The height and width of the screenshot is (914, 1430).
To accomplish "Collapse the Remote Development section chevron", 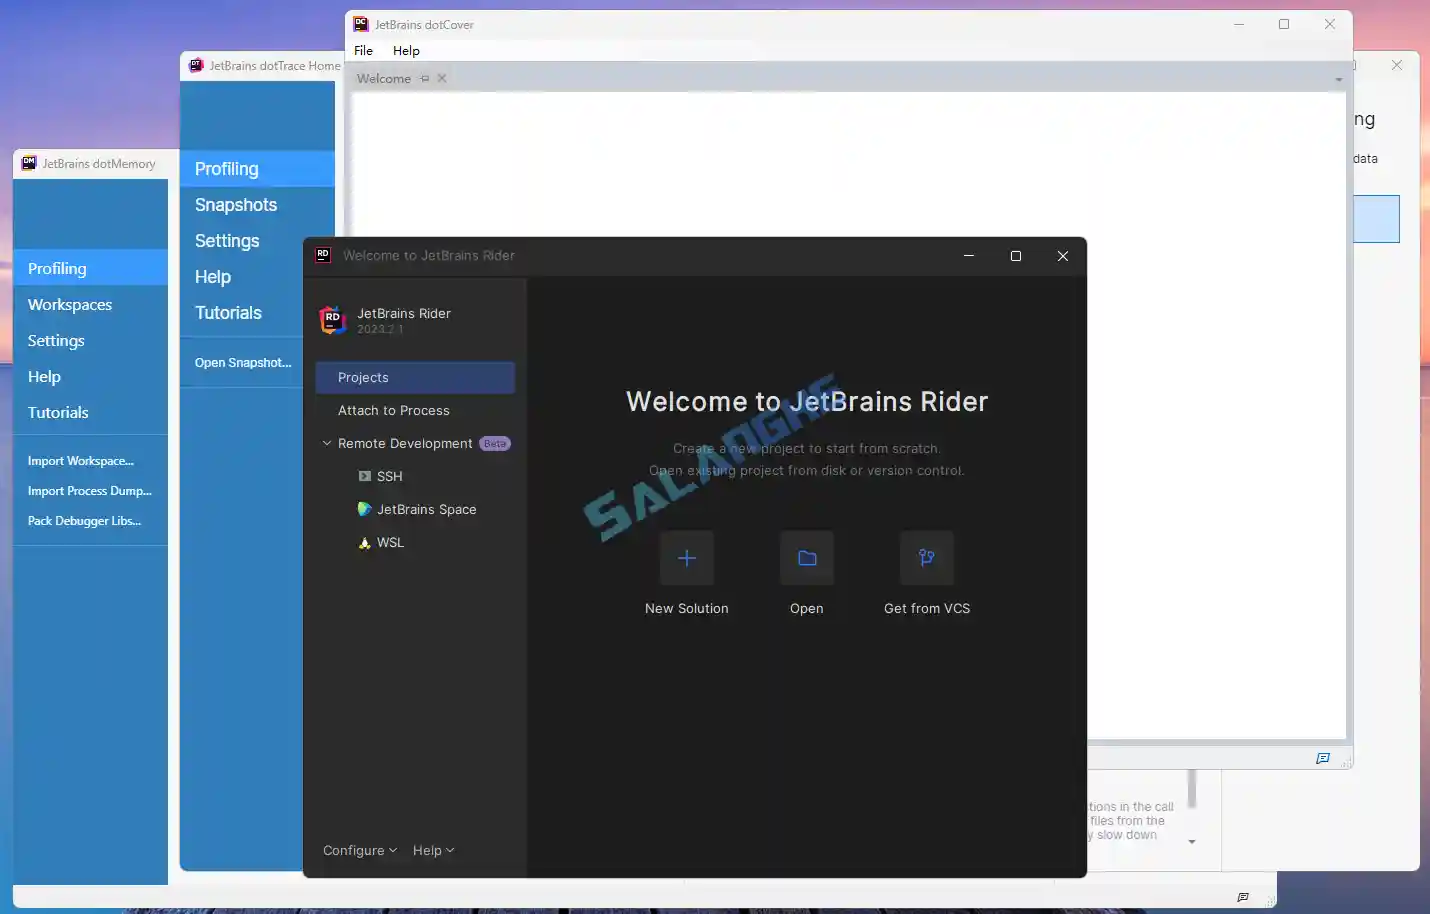I will 327,443.
